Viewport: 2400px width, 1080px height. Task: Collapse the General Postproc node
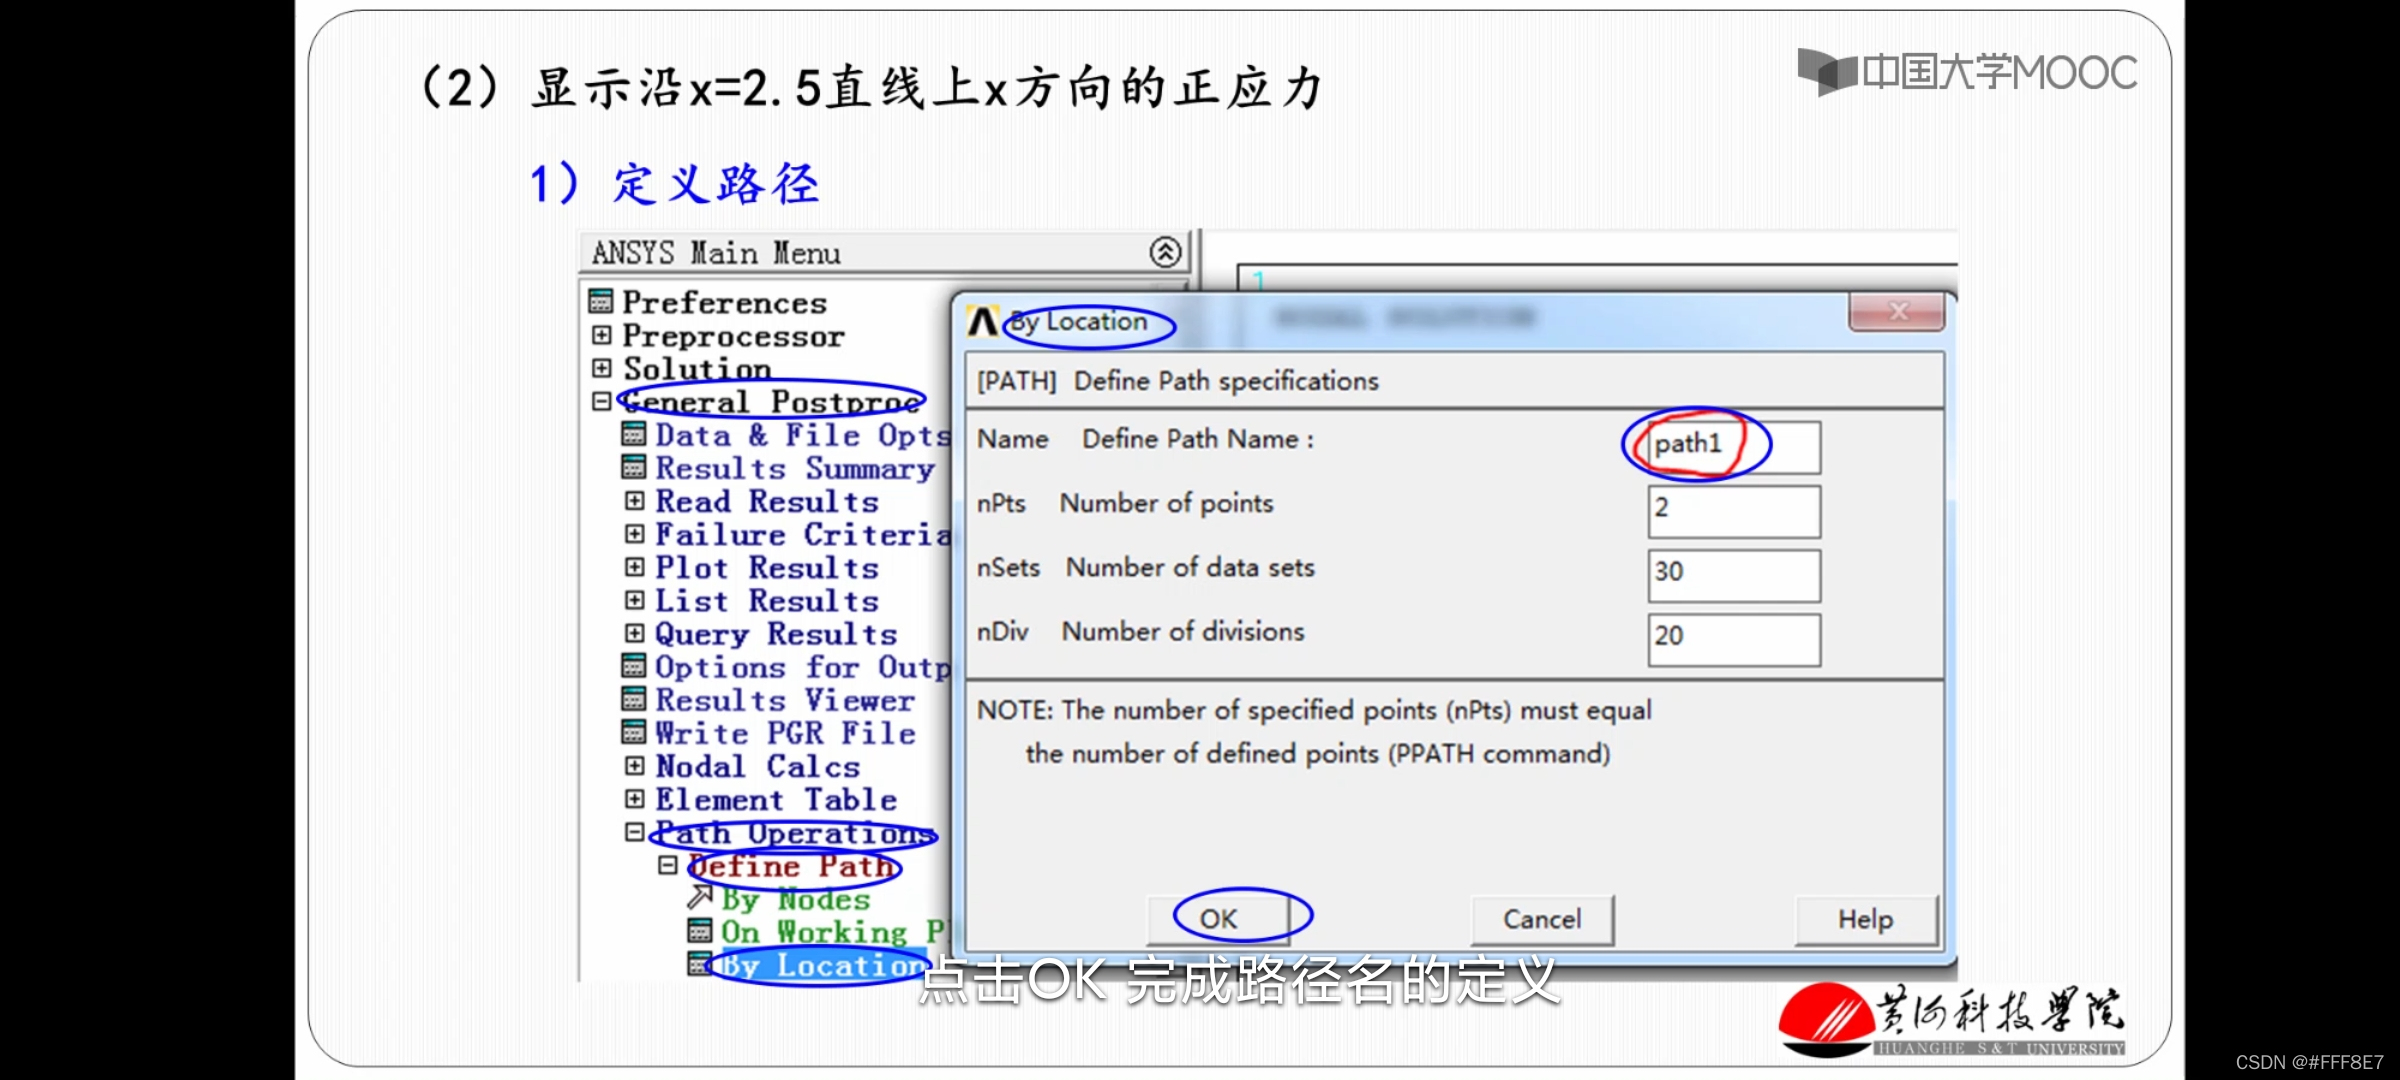pyautogui.click(x=601, y=401)
